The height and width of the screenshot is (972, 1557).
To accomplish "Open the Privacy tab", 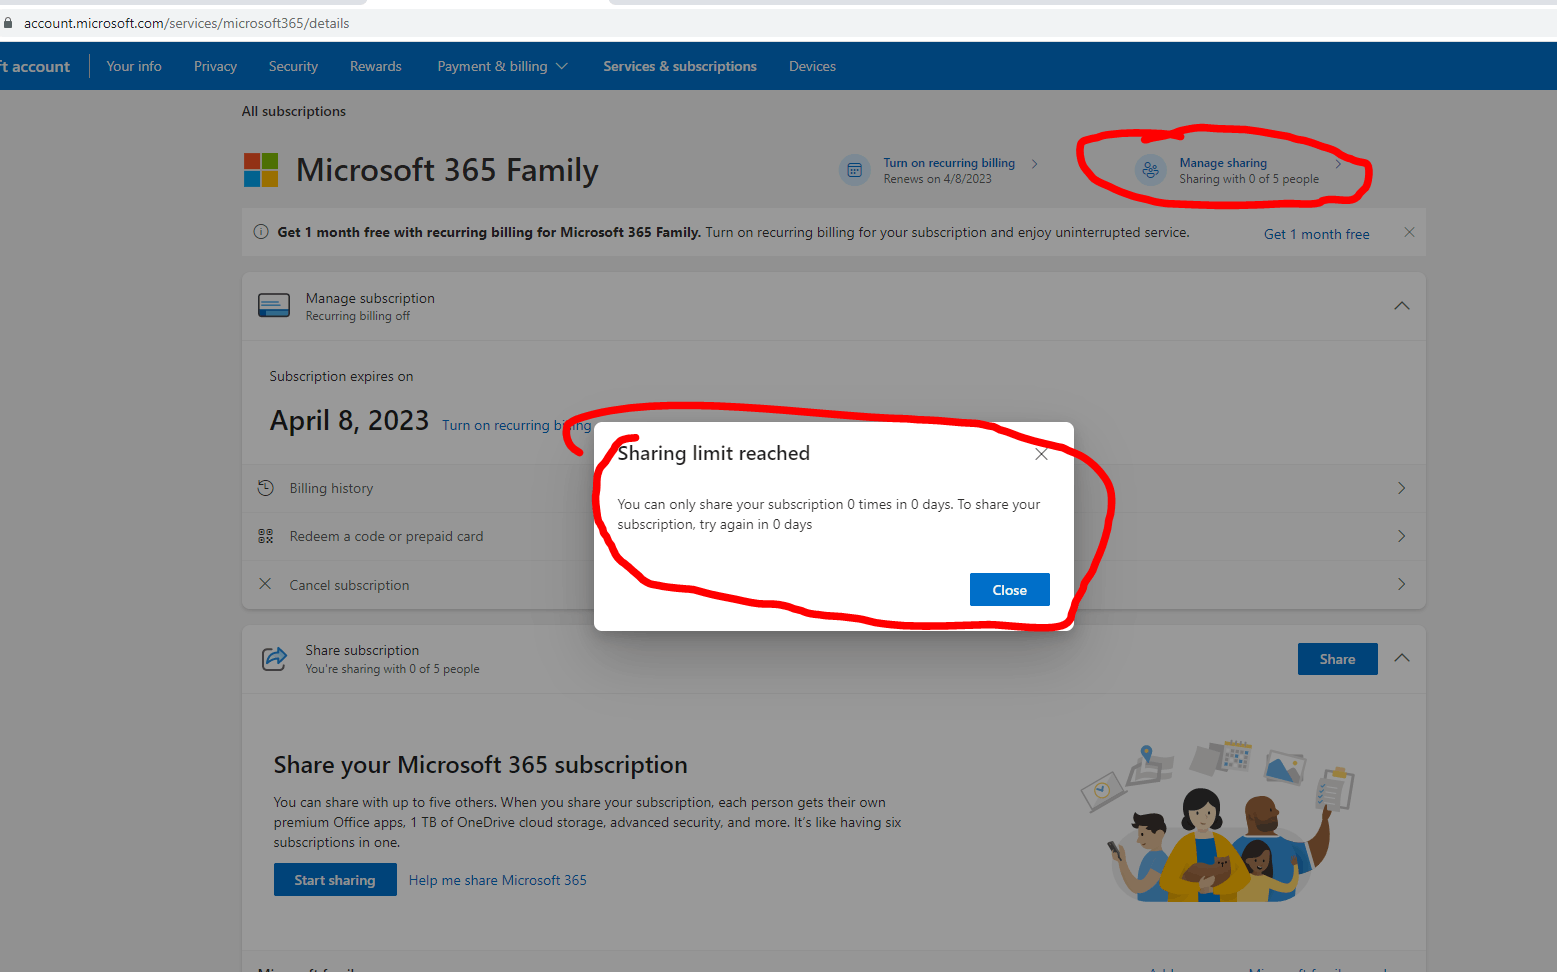I will pos(215,66).
